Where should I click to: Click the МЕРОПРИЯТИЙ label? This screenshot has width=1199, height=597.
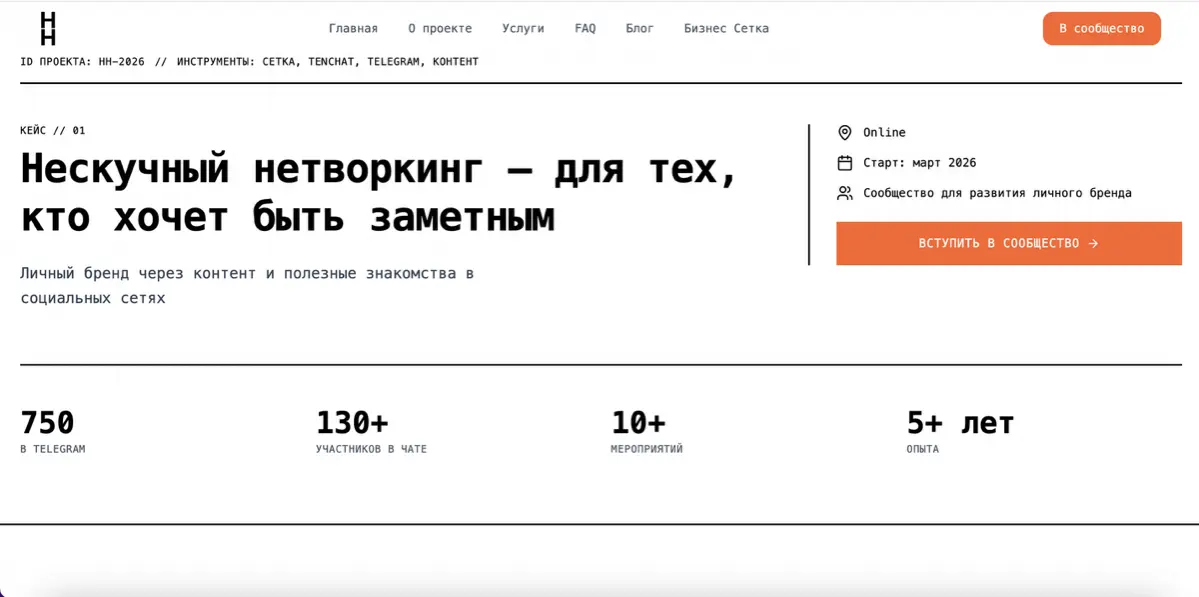(x=646, y=449)
